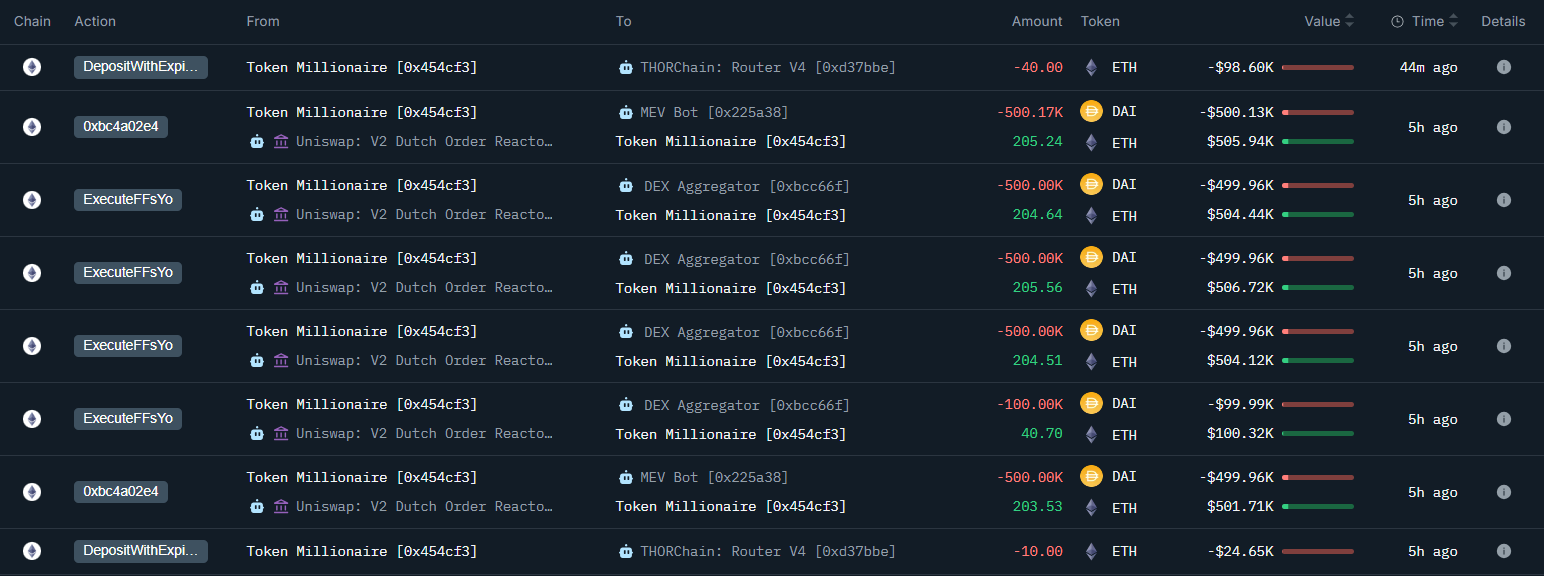Click DAI token icon next to -500.17K amount
Image resolution: width=1544 pixels, height=576 pixels.
1091,112
